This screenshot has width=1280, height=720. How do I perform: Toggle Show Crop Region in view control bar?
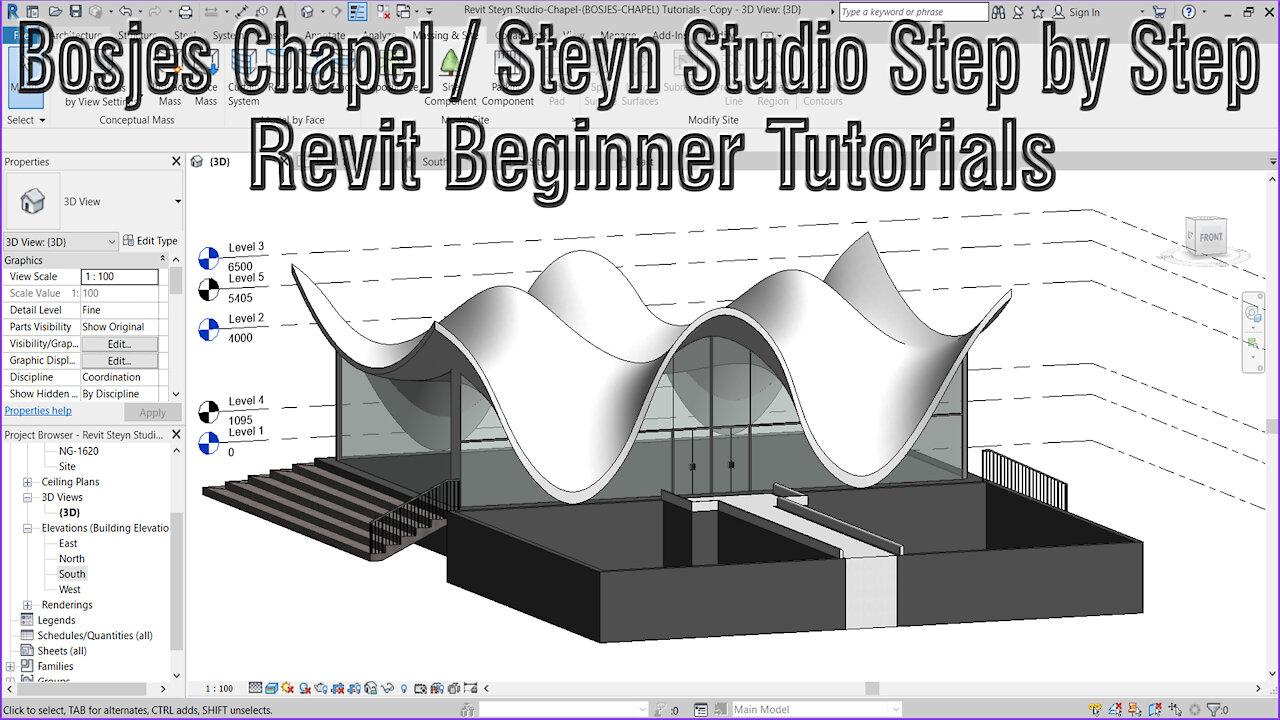pos(353,688)
